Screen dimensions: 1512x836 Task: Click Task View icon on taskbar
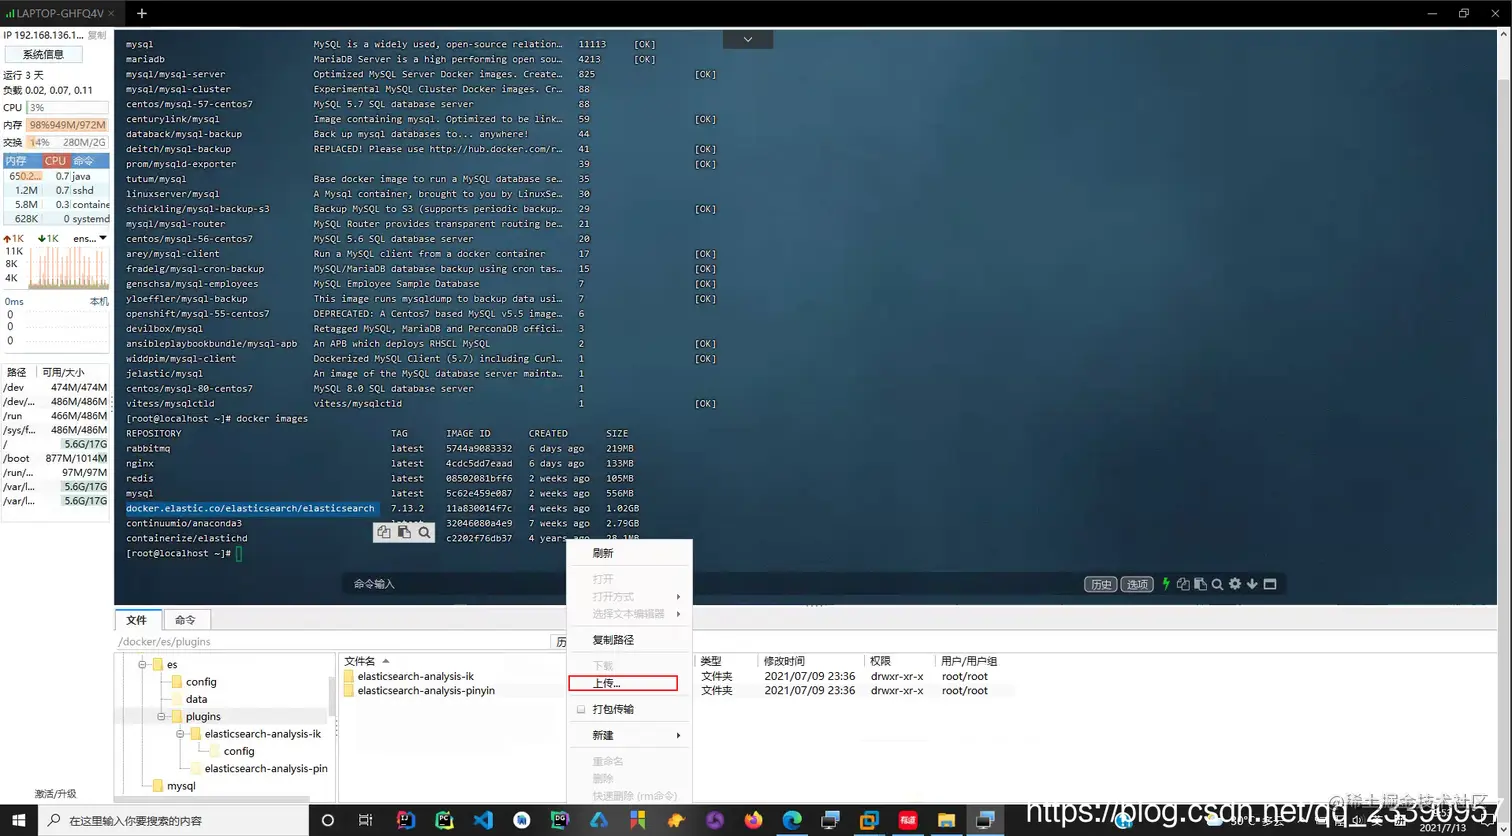366,820
